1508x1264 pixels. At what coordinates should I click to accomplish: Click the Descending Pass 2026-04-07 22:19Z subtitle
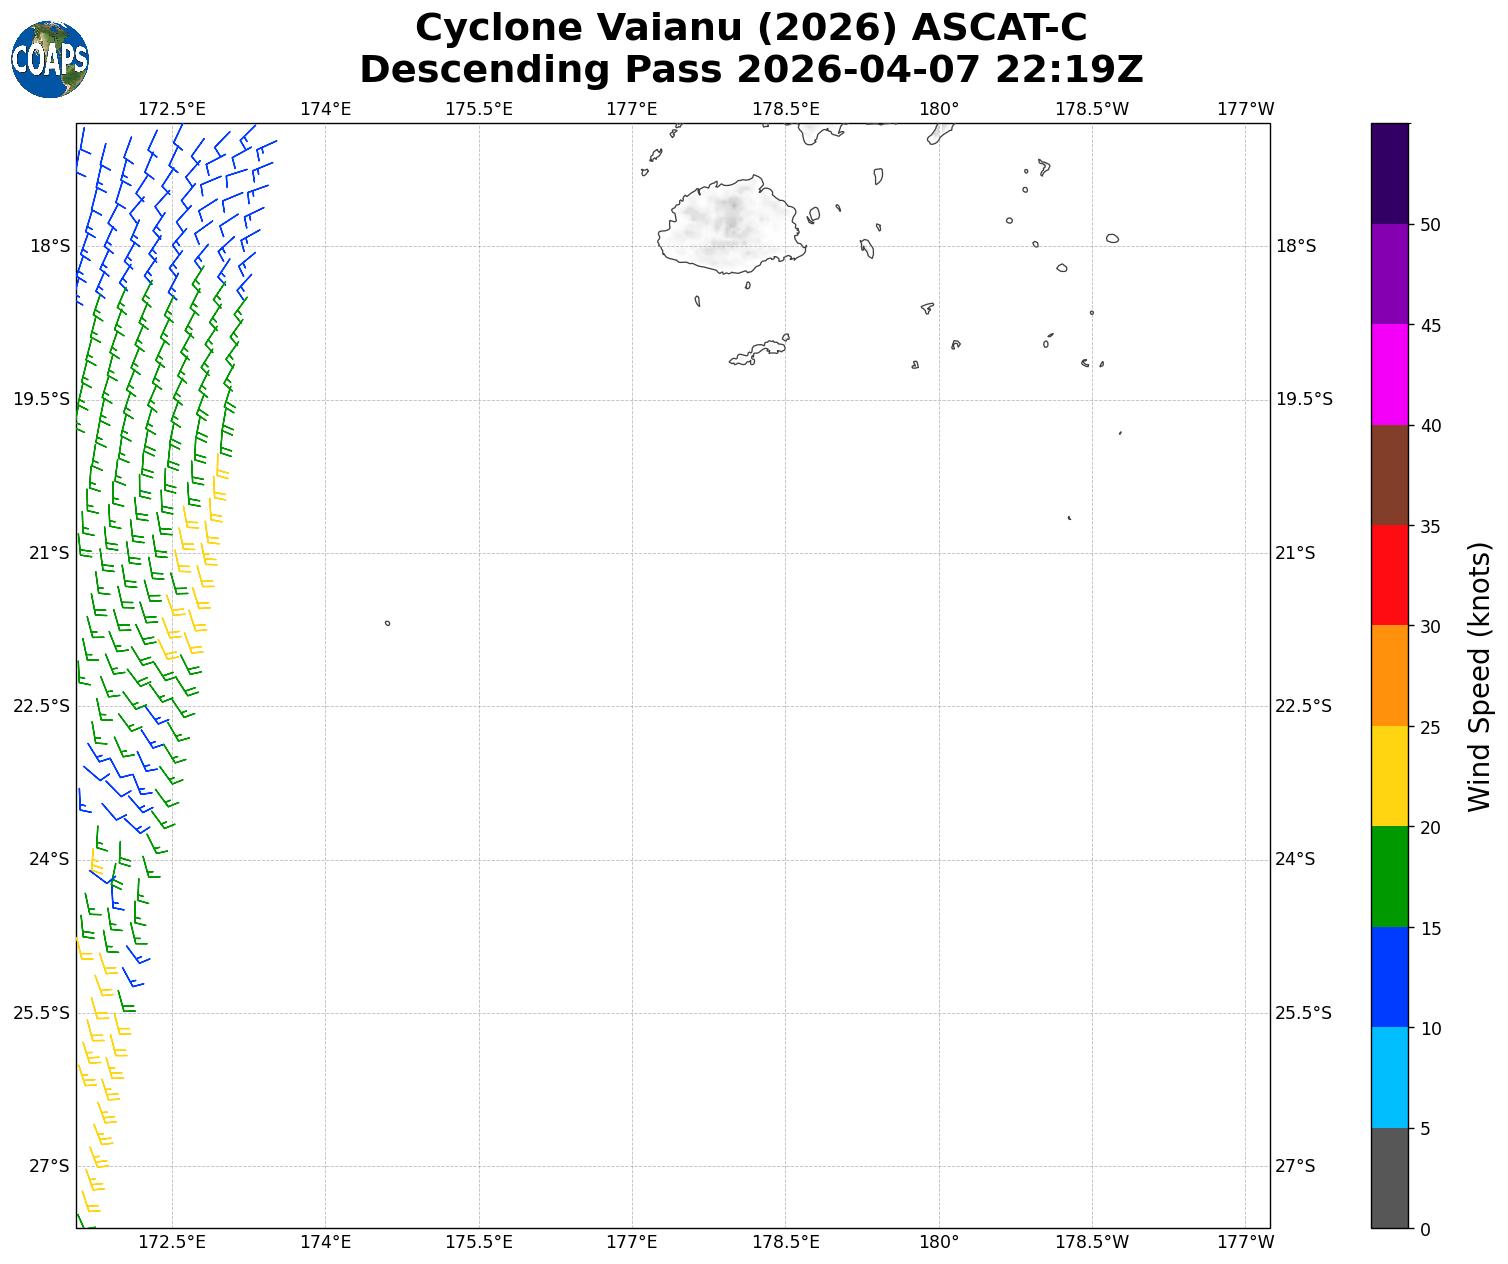[751, 70]
